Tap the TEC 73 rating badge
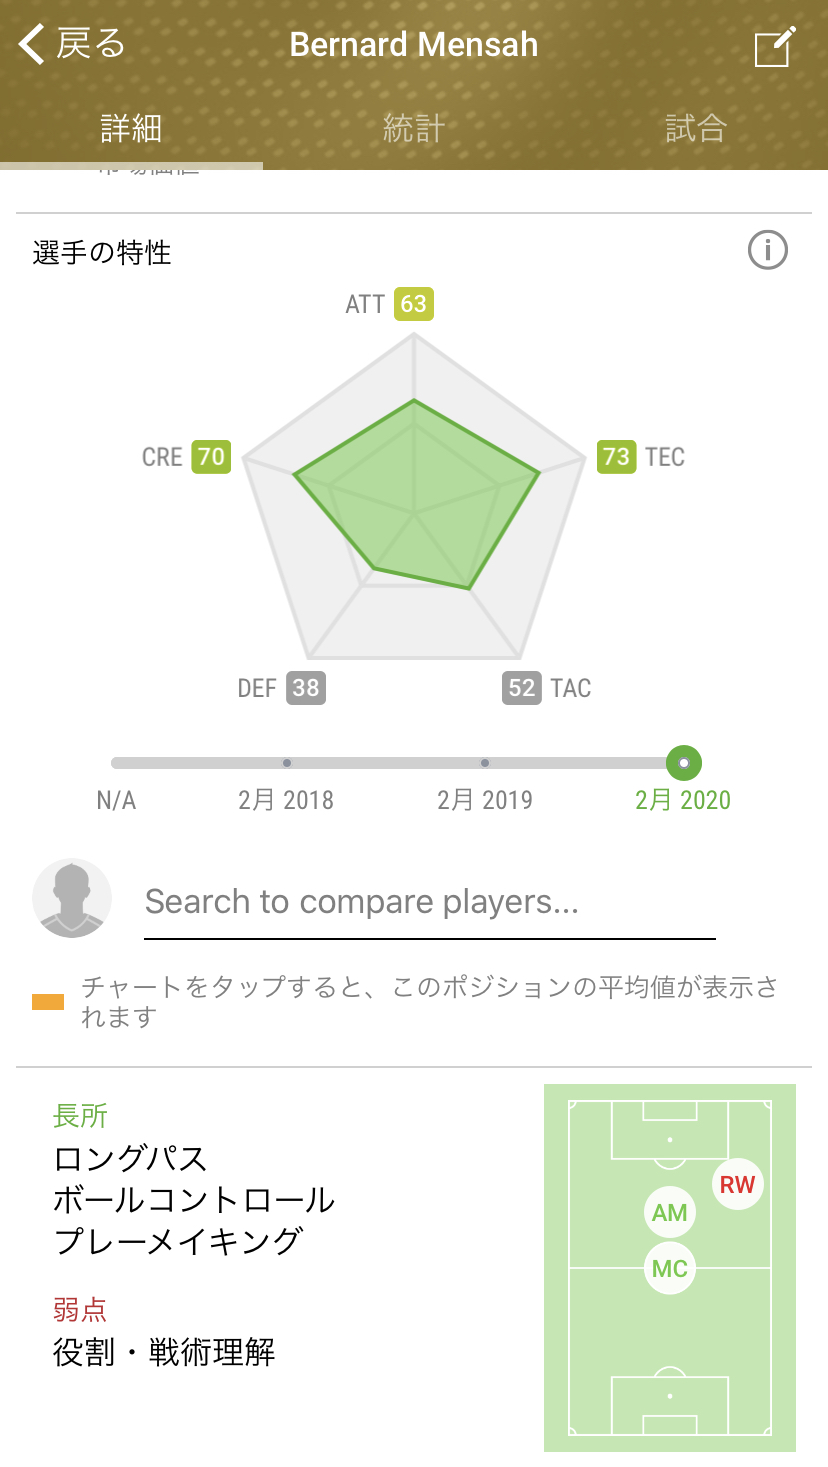 (616, 457)
